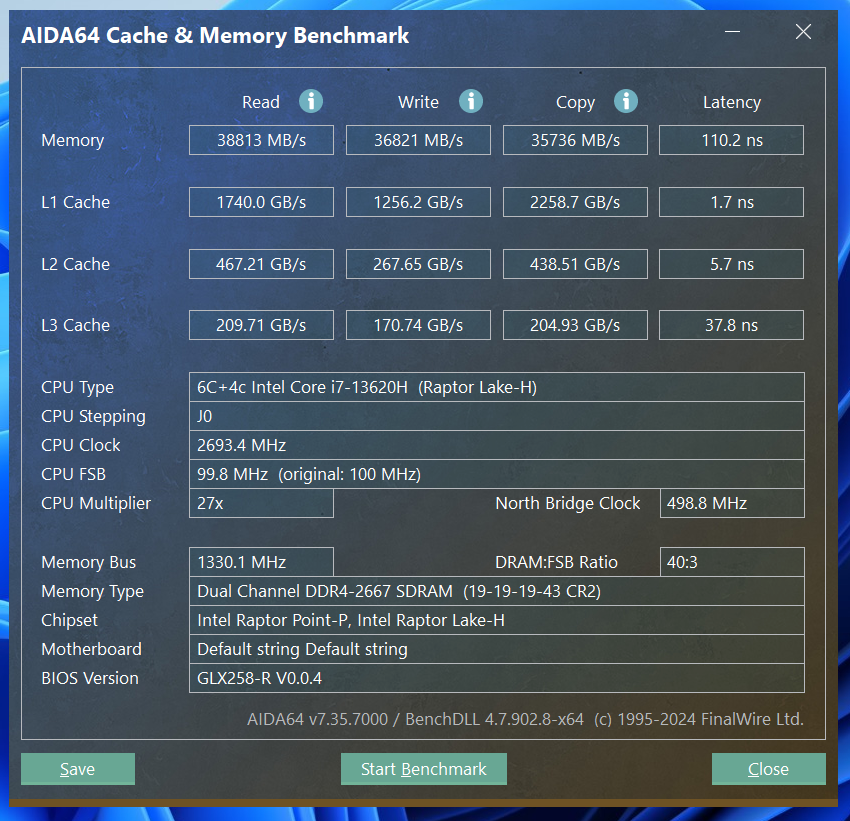Click the Memory Type description field

(497, 591)
